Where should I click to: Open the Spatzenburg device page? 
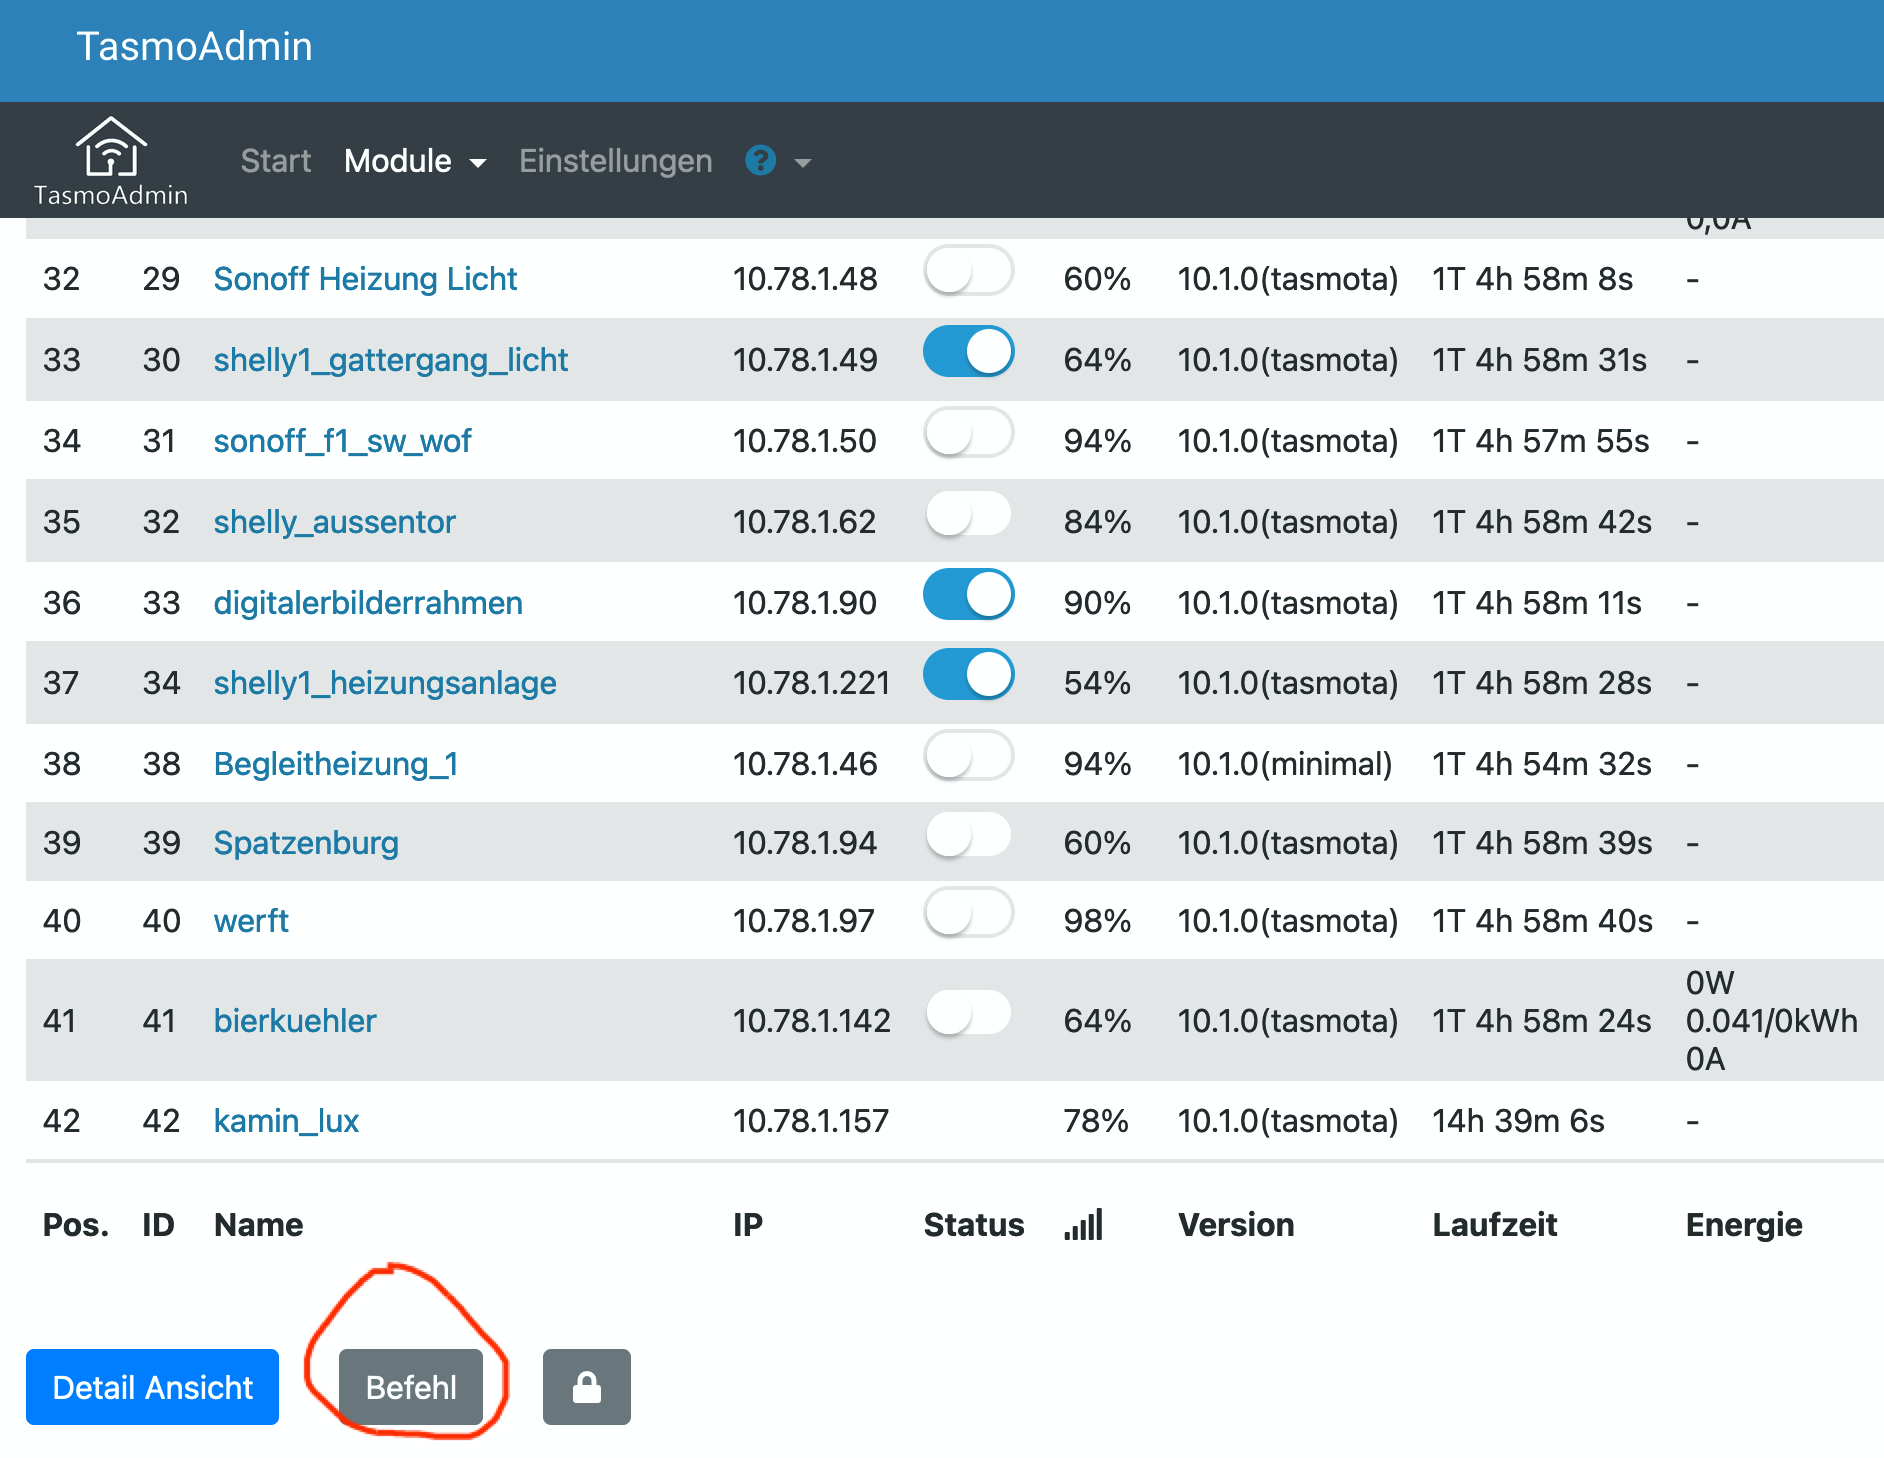coord(306,842)
